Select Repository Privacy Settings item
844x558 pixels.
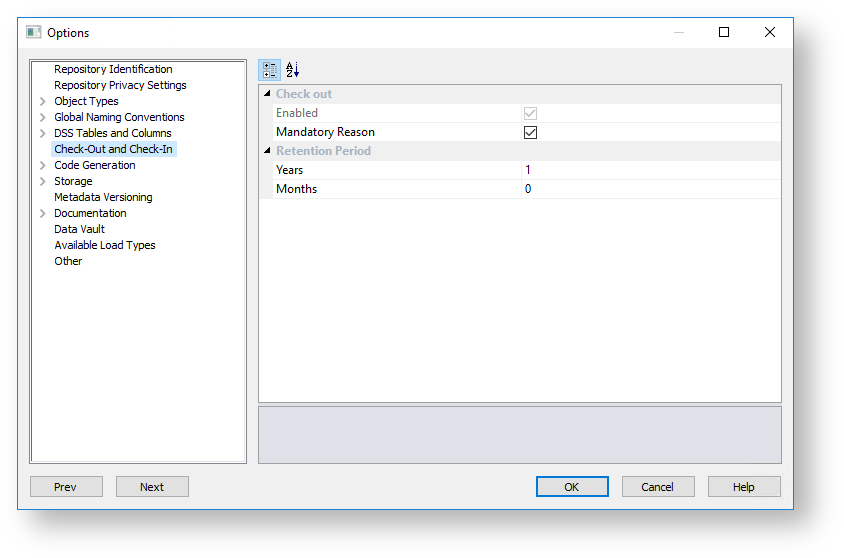(x=120, y=85)
